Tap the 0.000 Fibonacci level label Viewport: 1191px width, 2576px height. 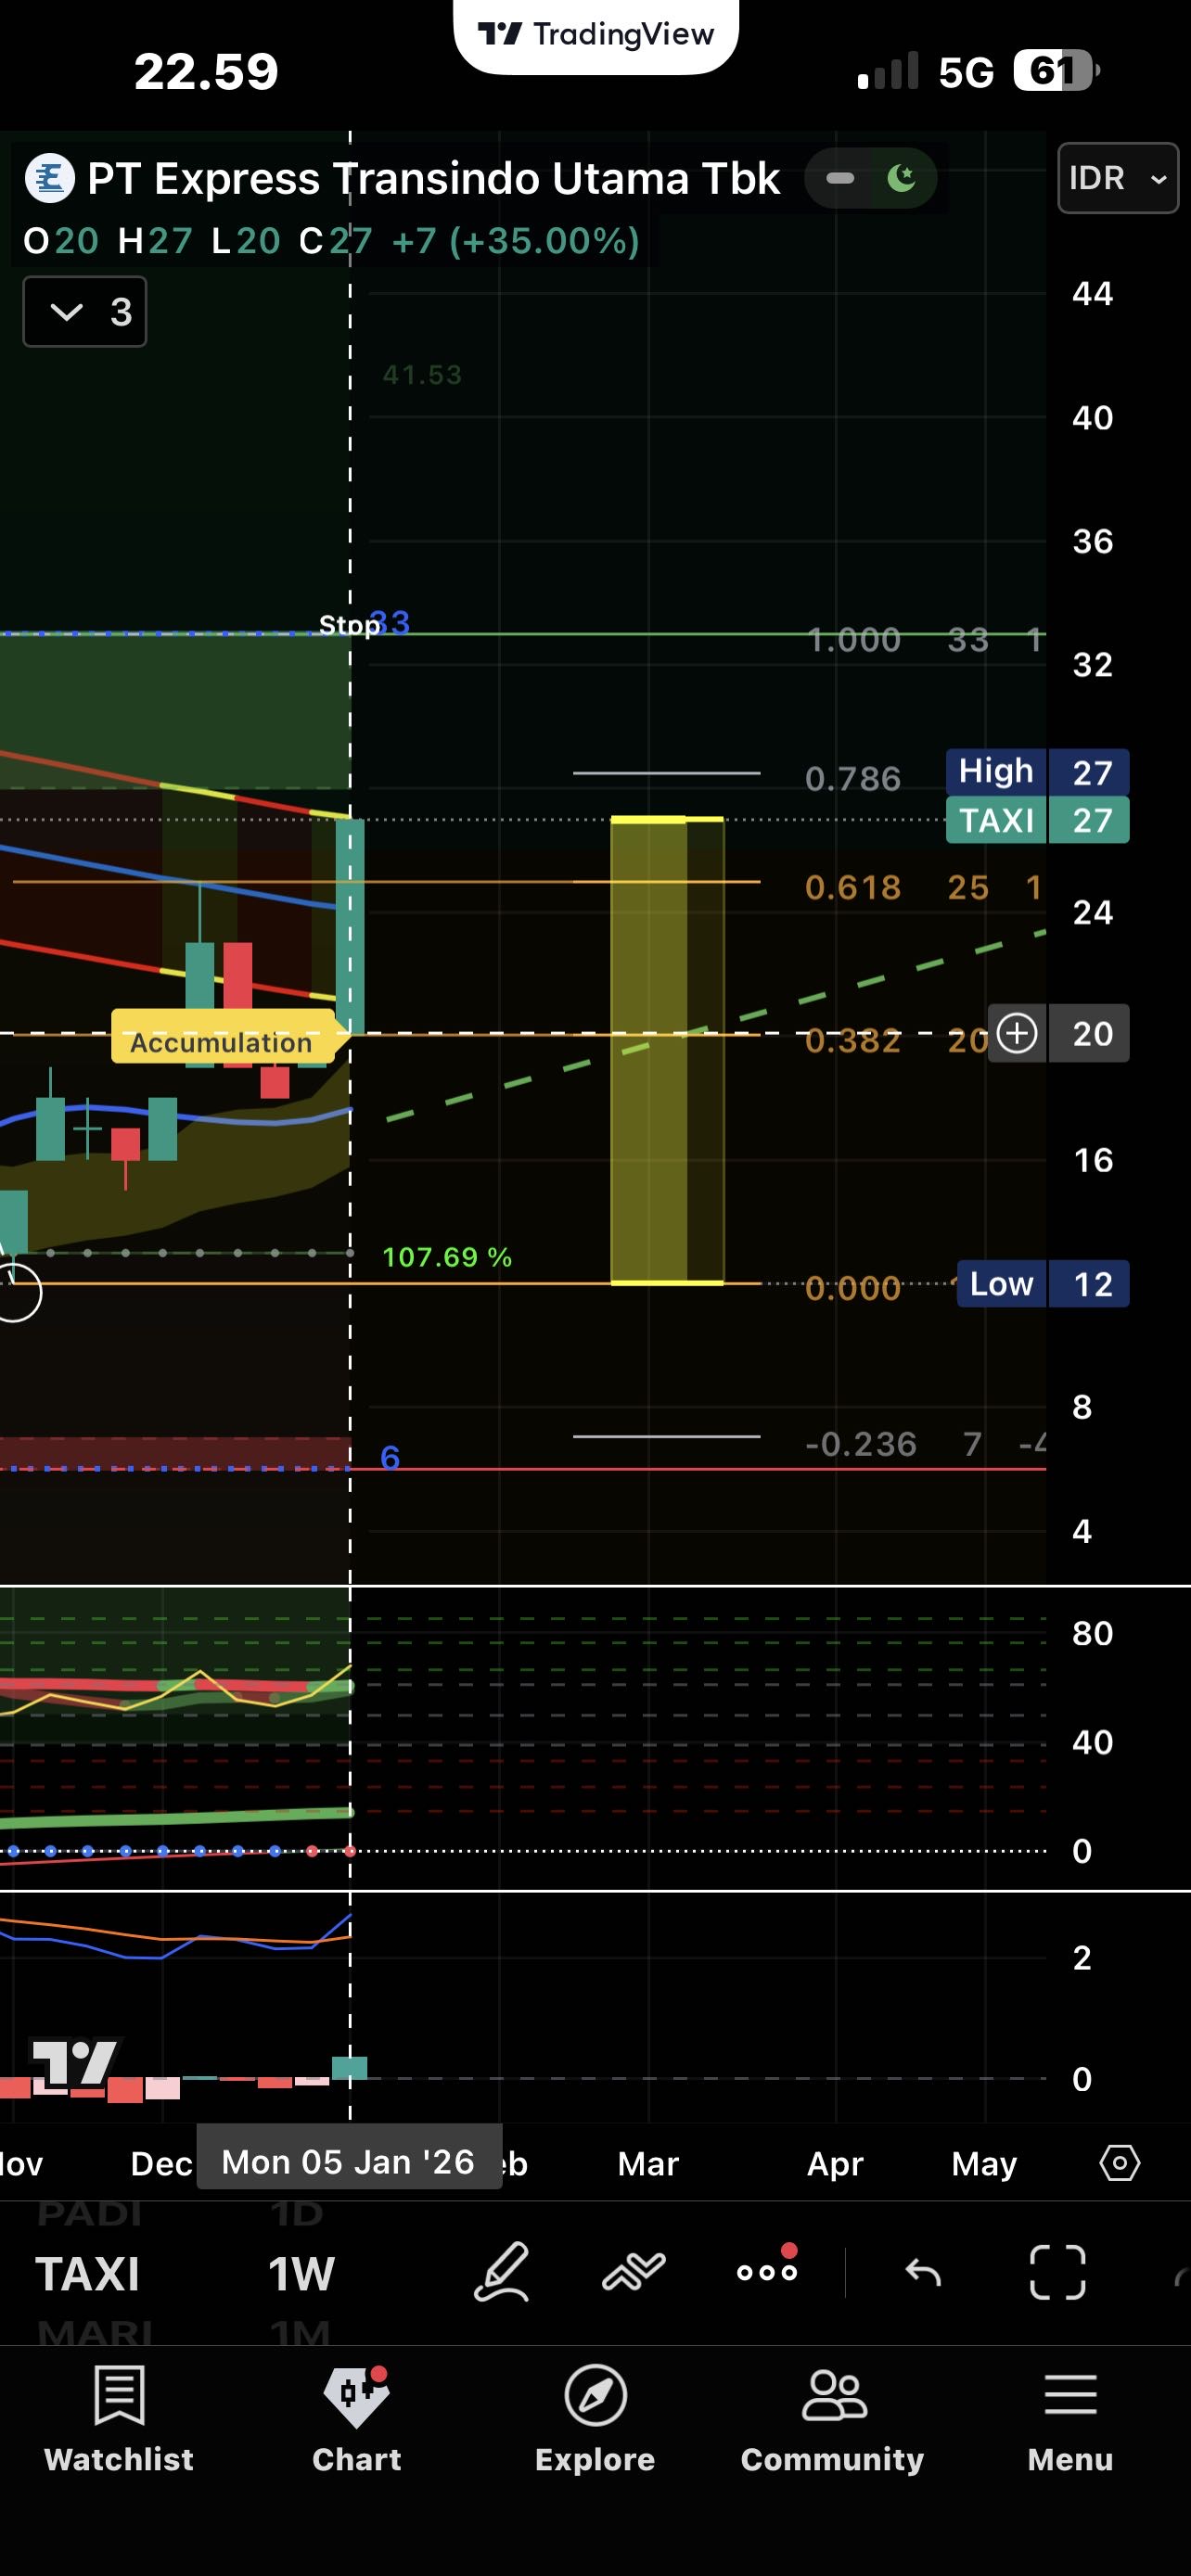(x=853, y=1288)
